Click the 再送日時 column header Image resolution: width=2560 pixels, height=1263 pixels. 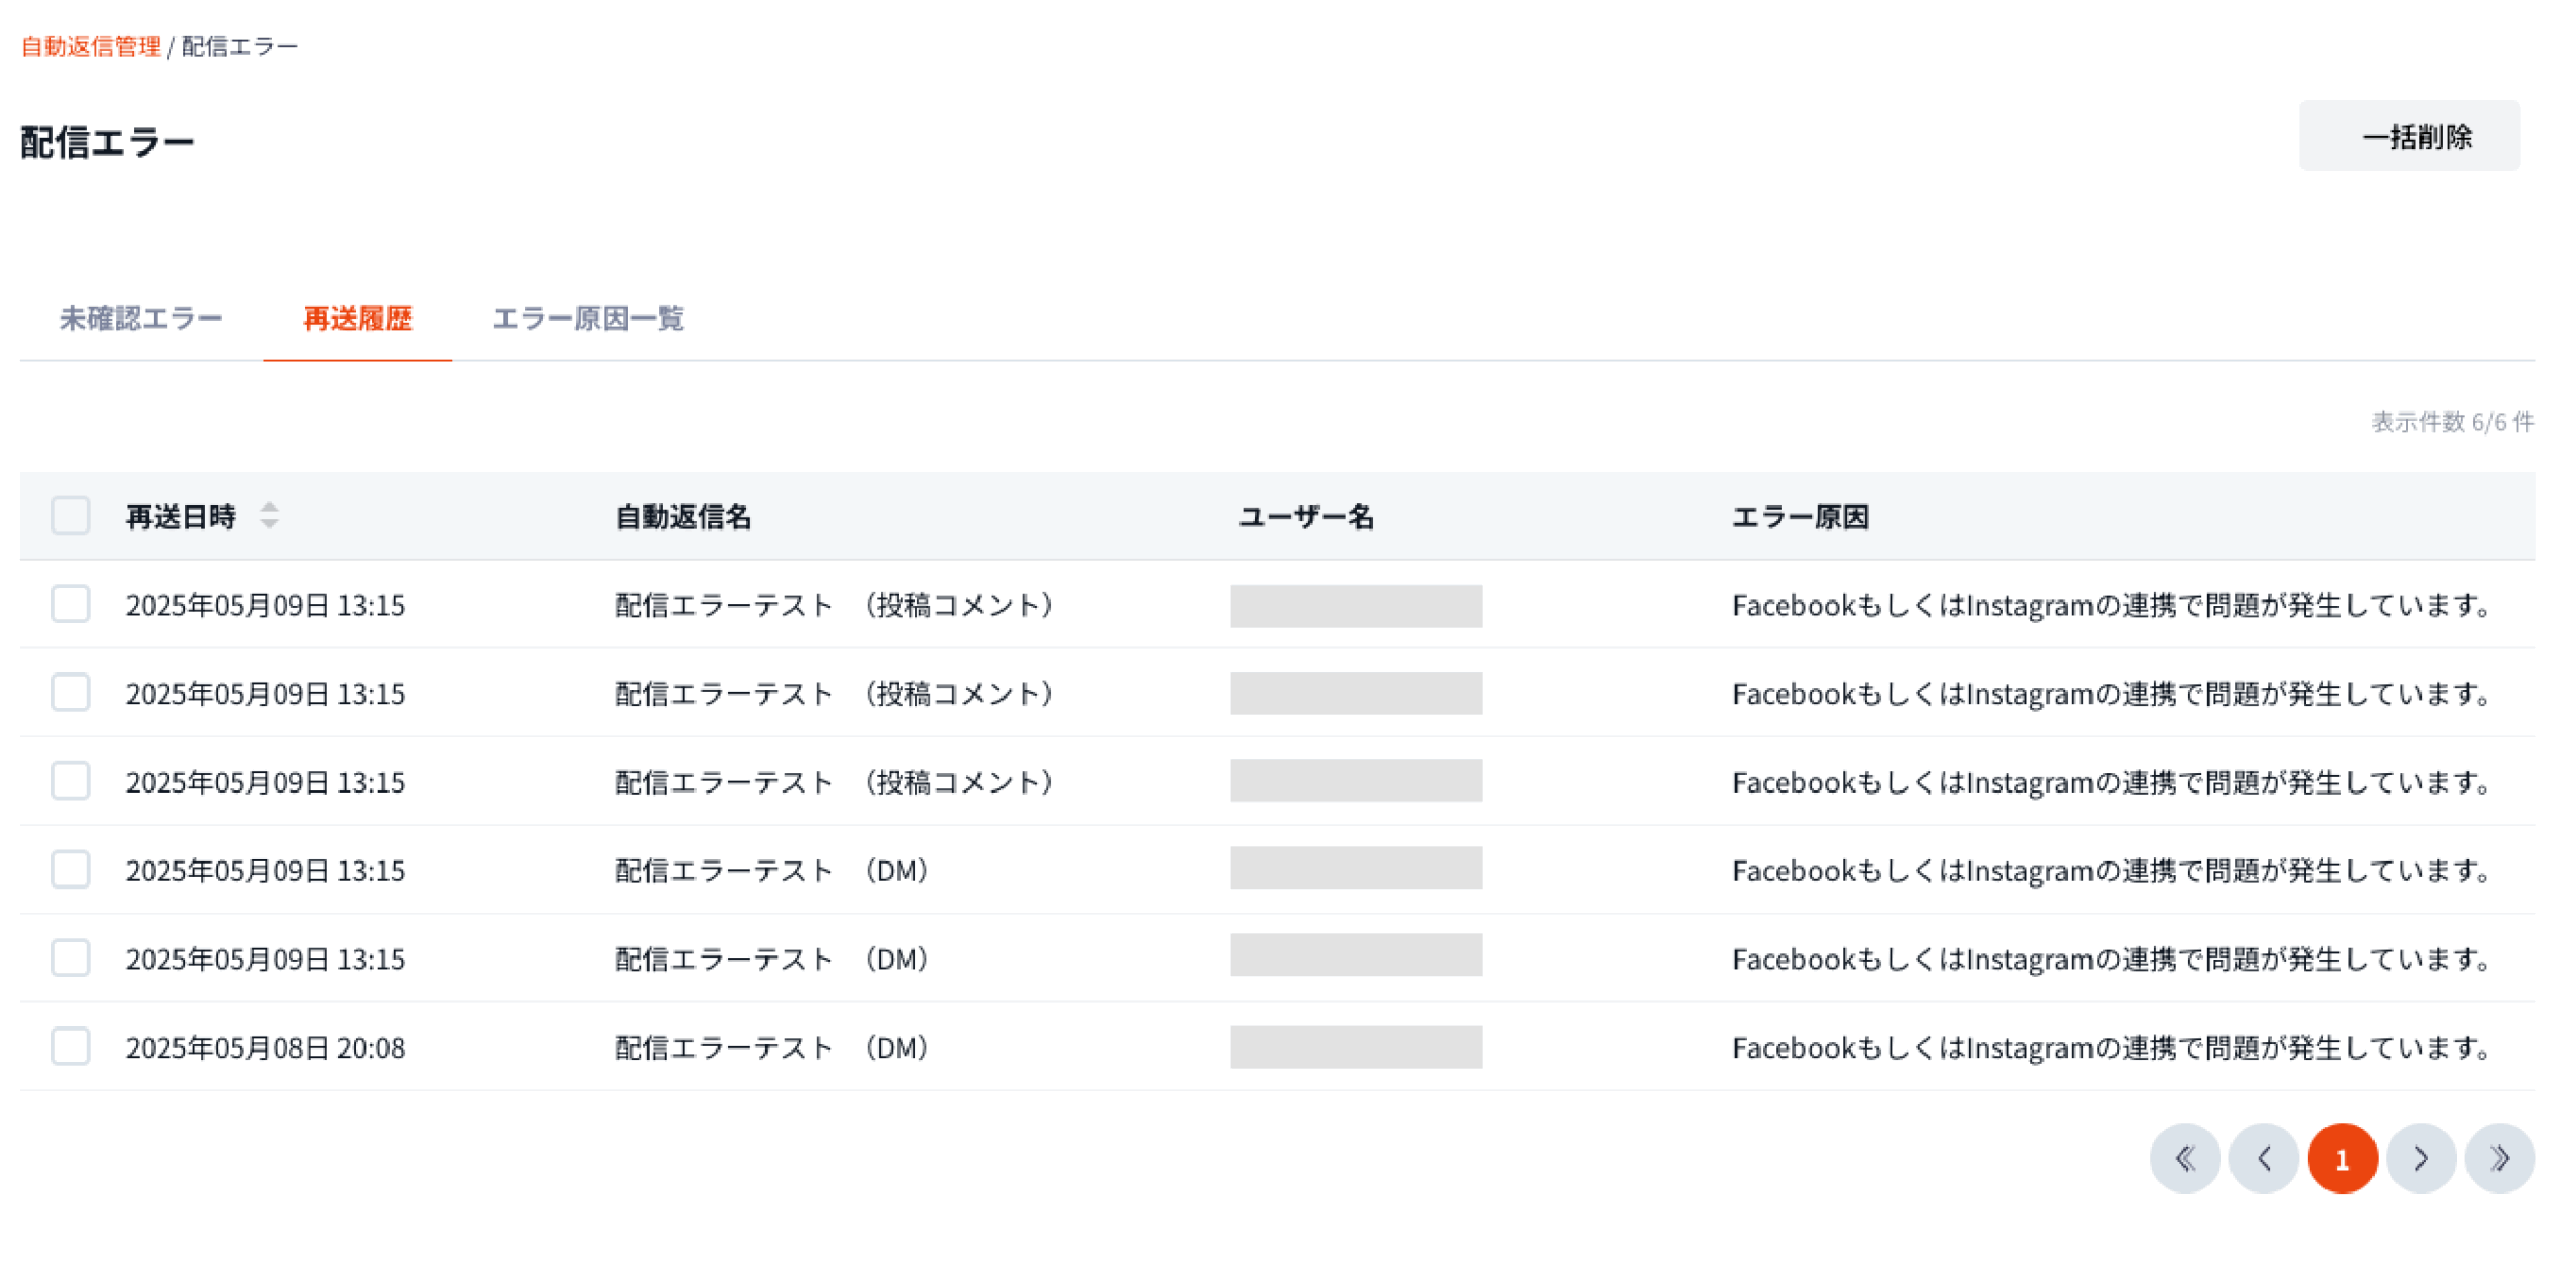pos(181,516)
